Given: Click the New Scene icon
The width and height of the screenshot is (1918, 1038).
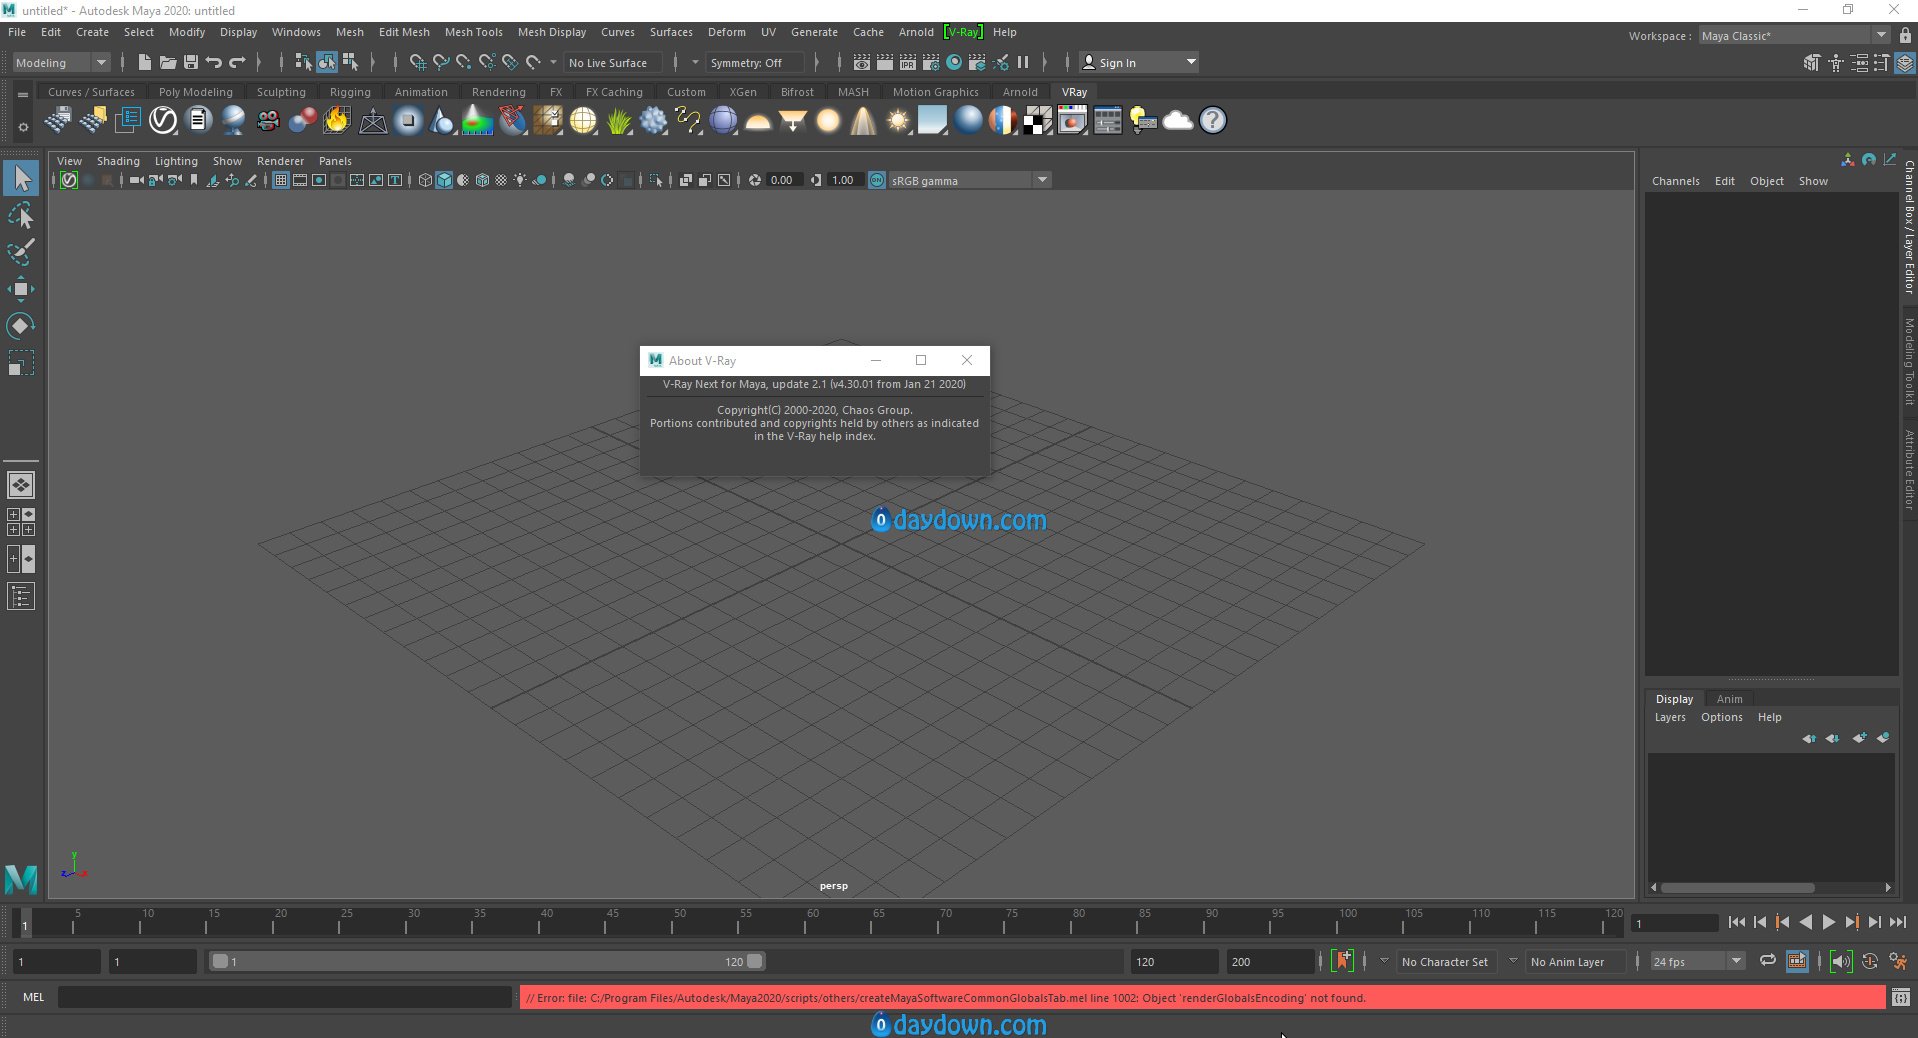Looking at the screenshot, I should [x=144, y=62].
